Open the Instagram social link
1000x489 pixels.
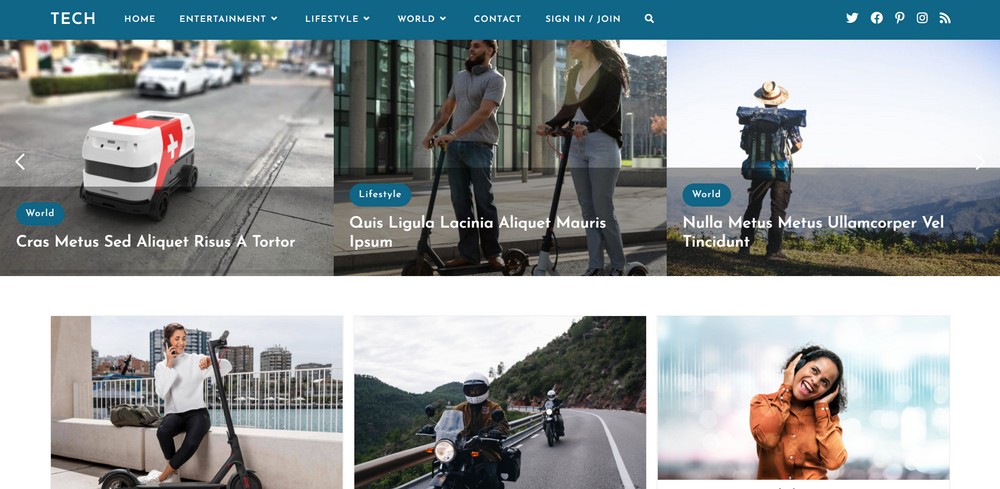pyautogui.click(x=922, y=18)
